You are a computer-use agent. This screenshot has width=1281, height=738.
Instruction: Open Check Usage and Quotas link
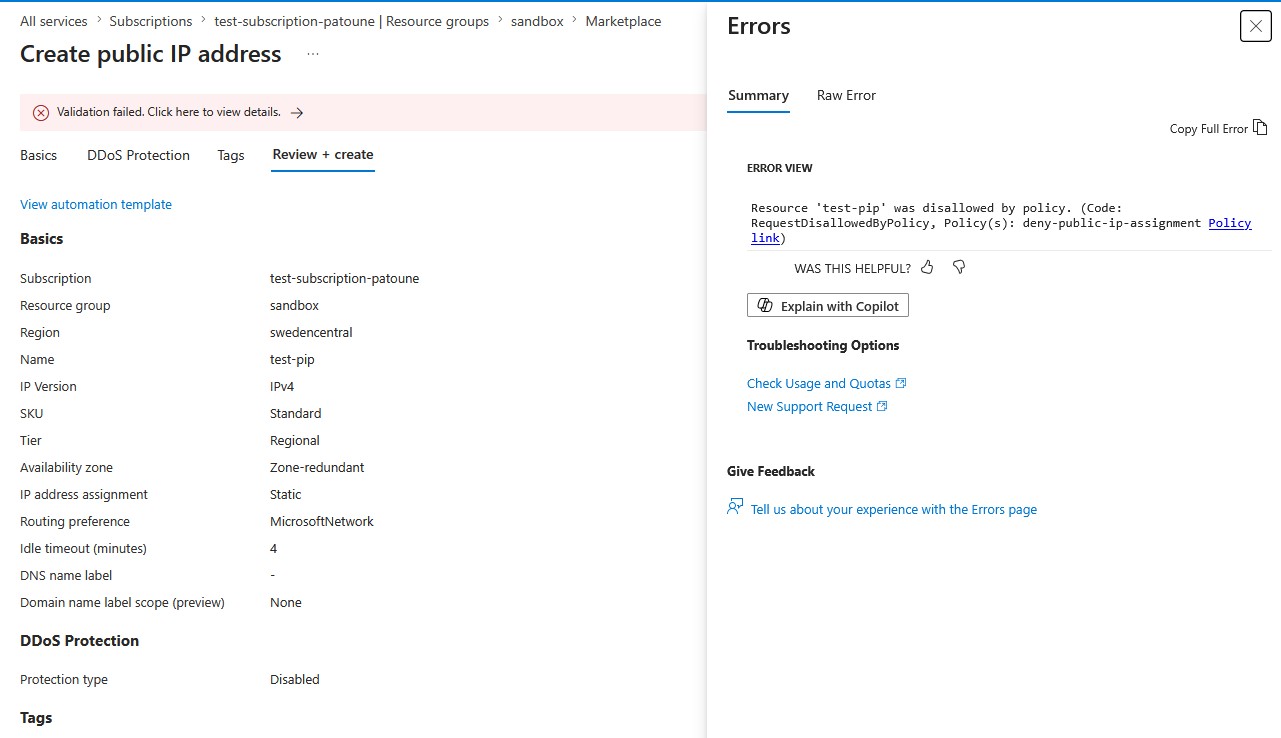[819, 383]
